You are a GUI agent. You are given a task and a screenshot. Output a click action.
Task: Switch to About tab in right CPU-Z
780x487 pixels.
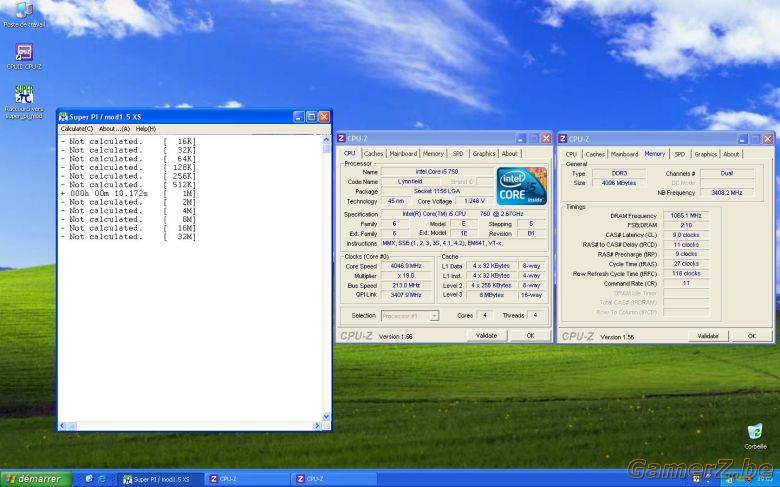click(731, 154)
